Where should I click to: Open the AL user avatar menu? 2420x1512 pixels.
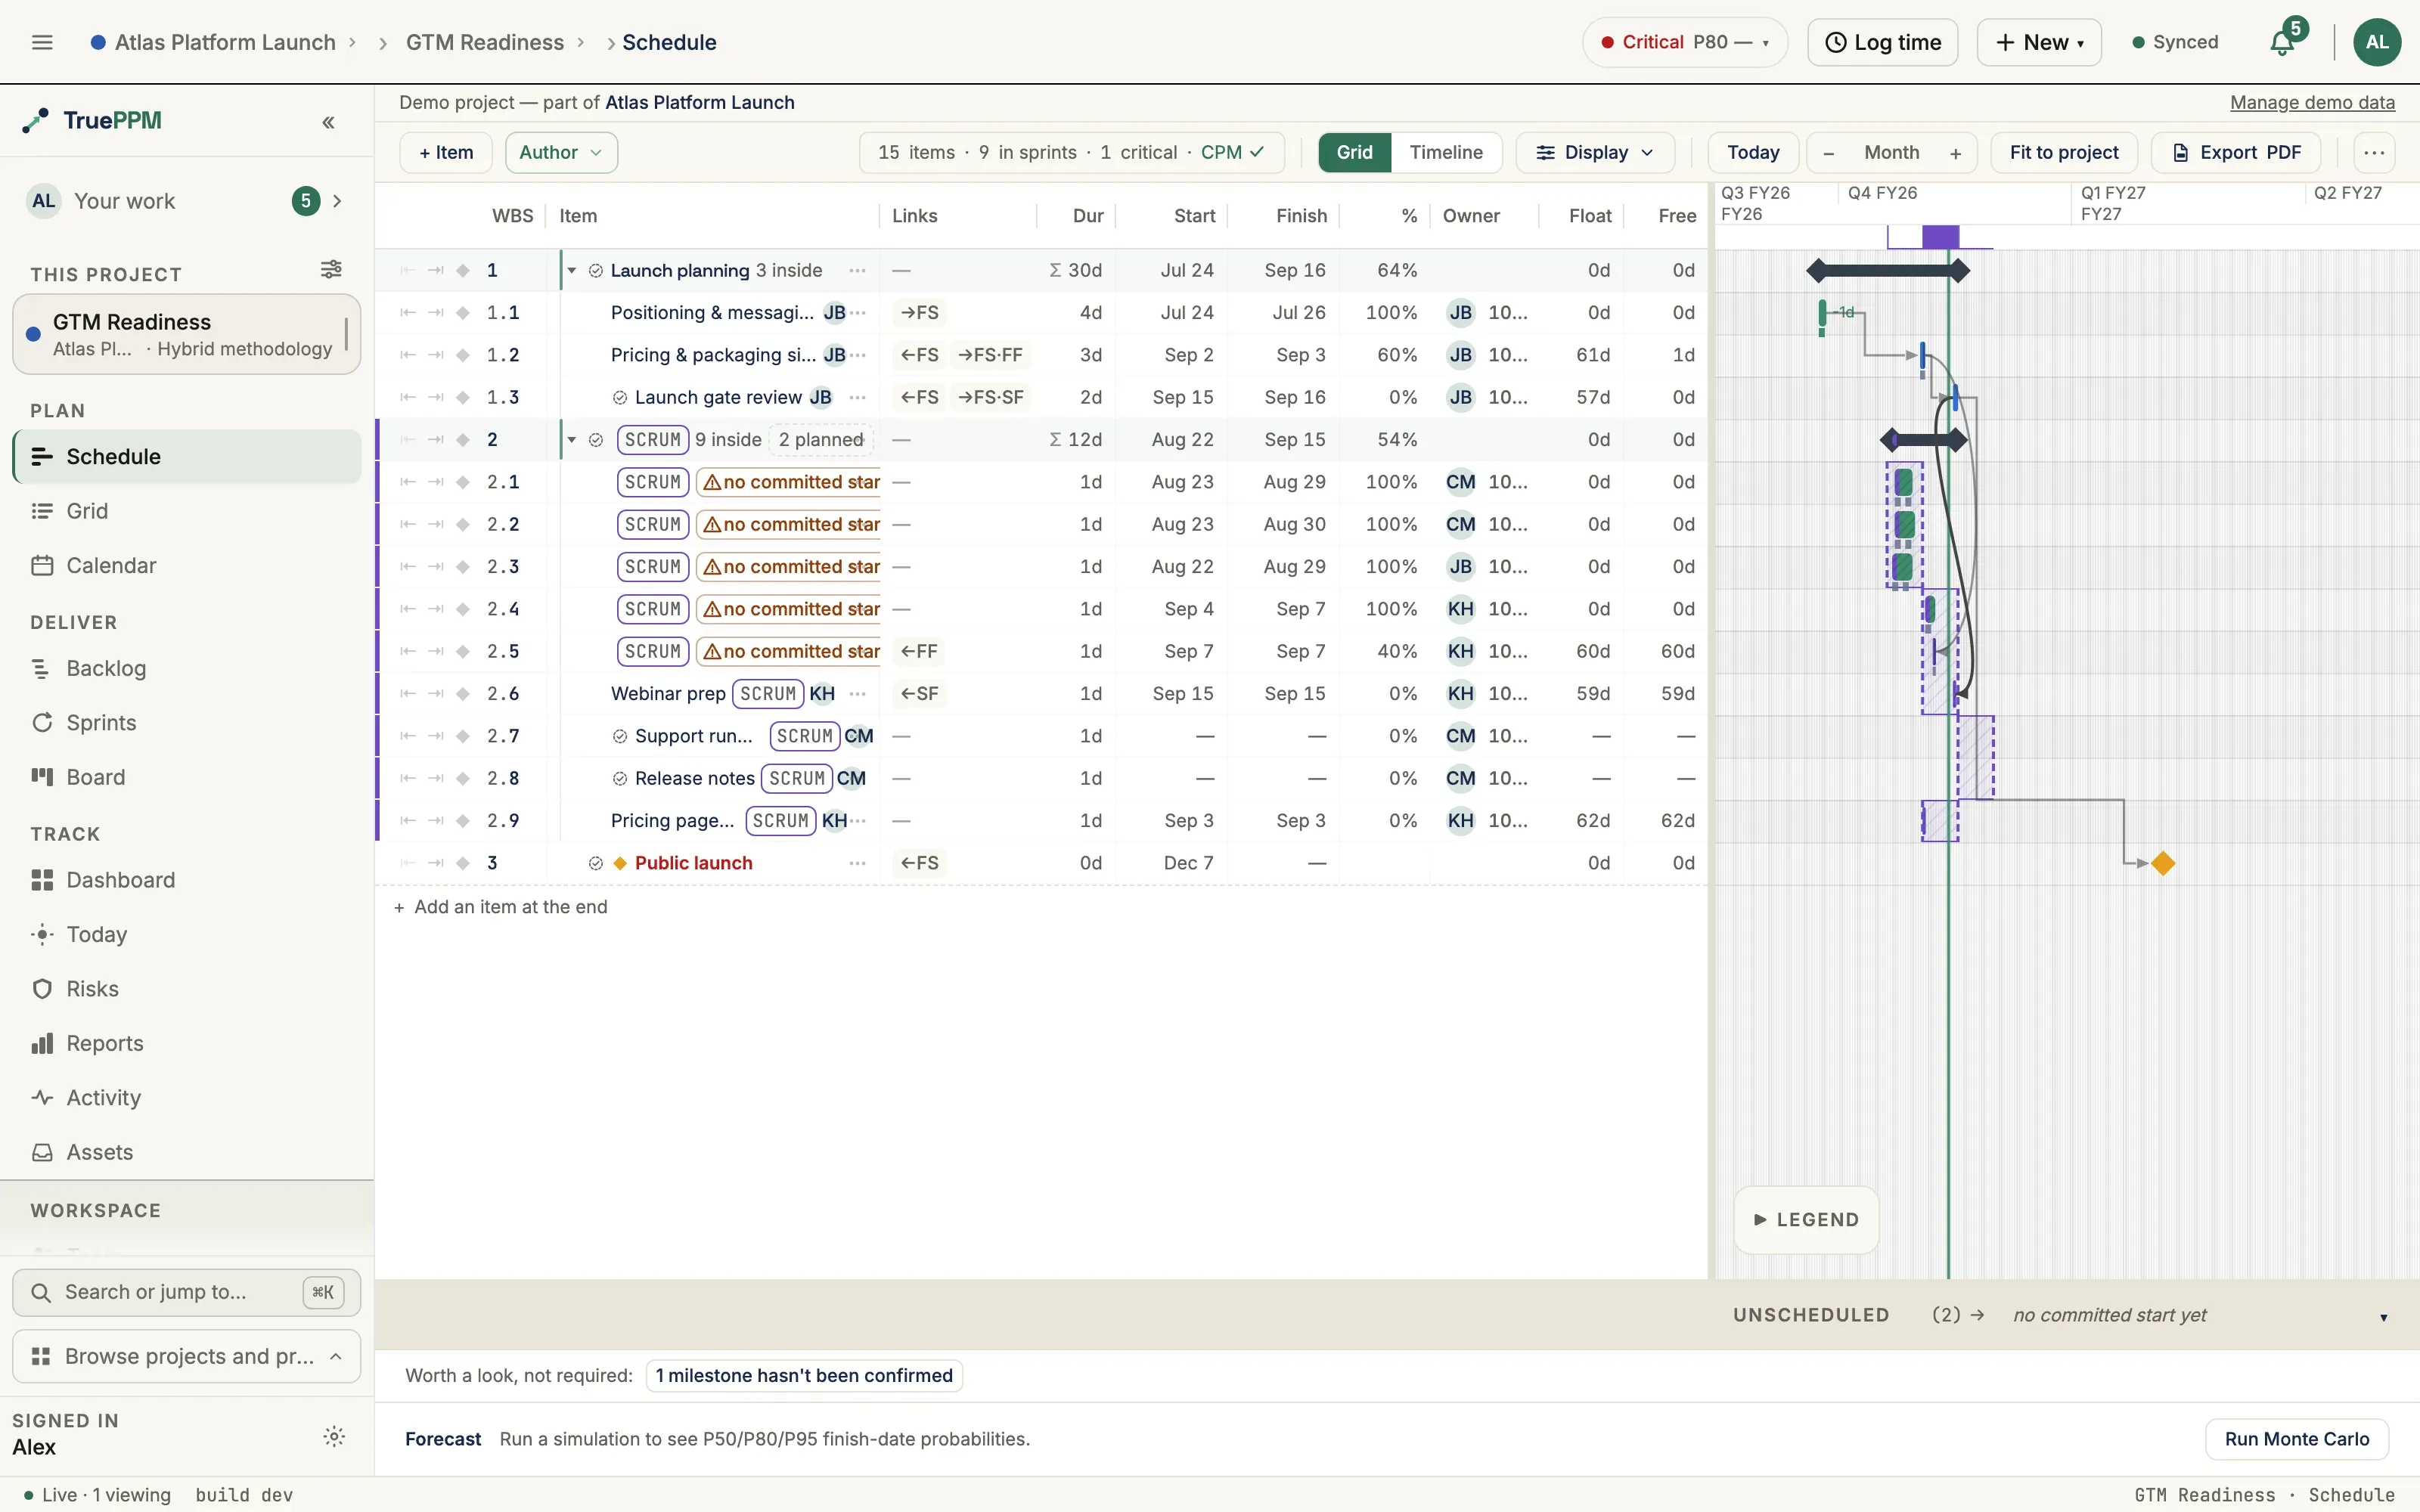click(2377, 42)
